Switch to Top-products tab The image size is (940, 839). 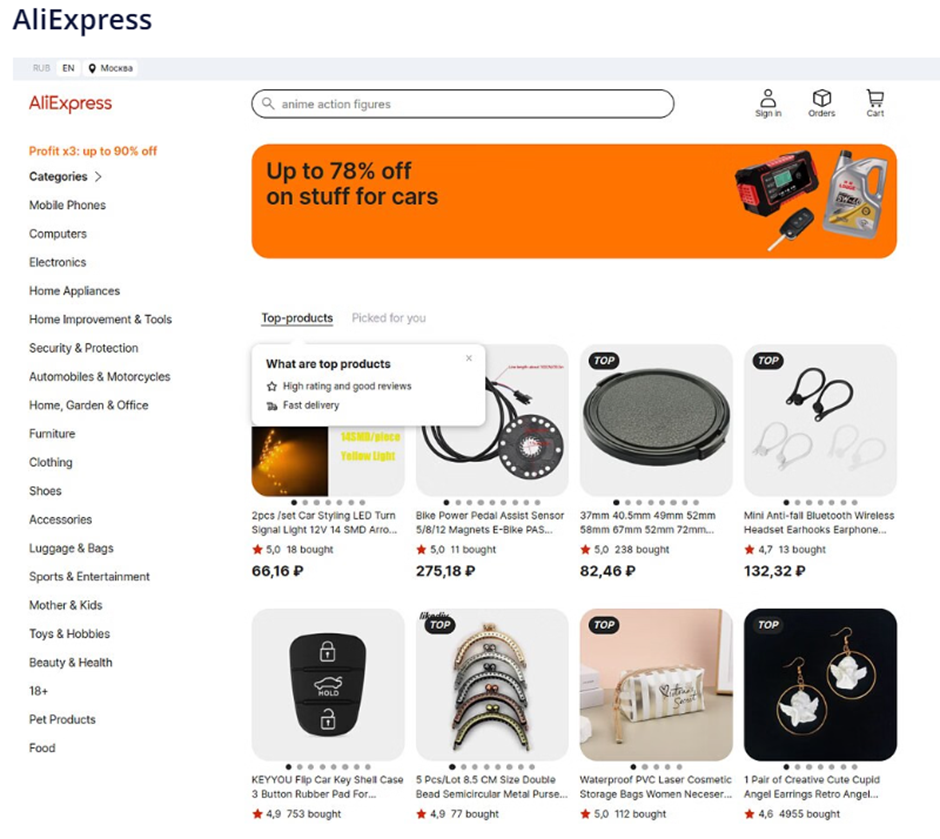tap(297, 318)
